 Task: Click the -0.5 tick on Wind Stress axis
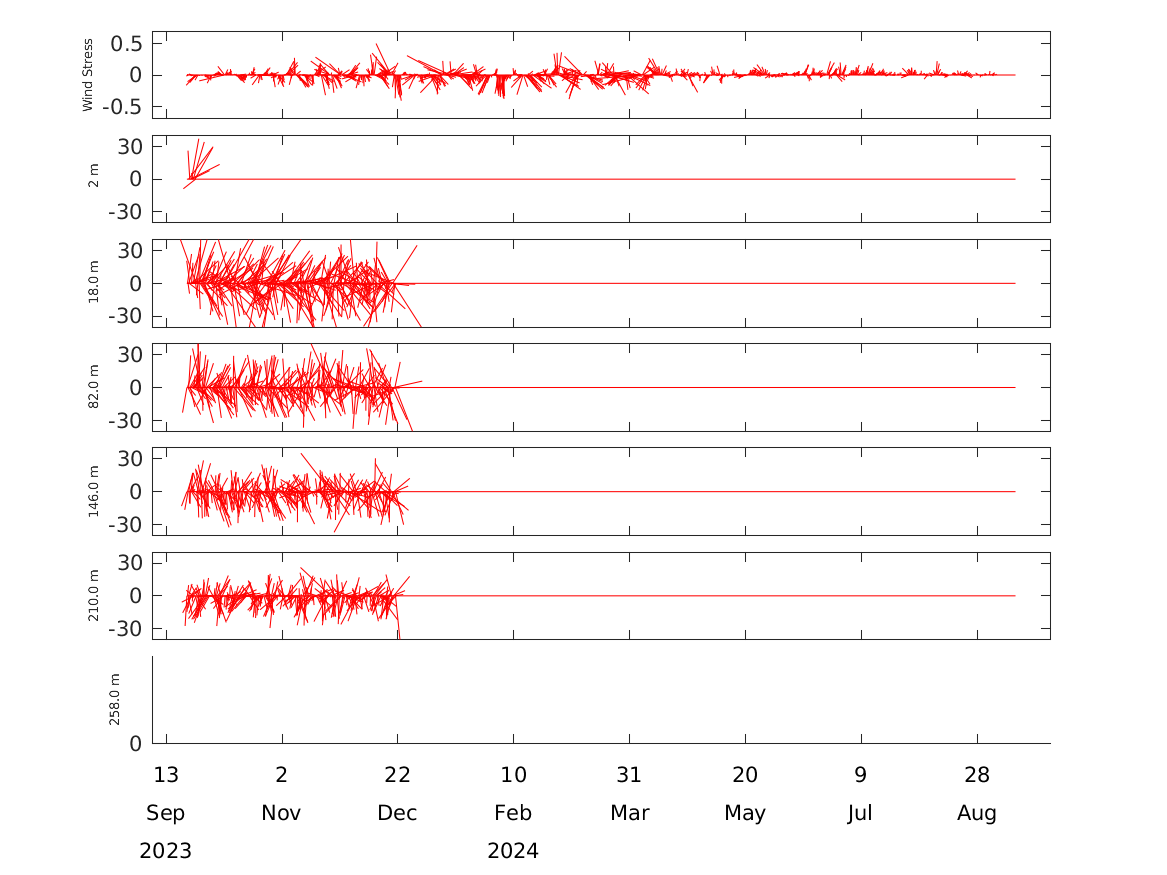click(x=121, y=107)
